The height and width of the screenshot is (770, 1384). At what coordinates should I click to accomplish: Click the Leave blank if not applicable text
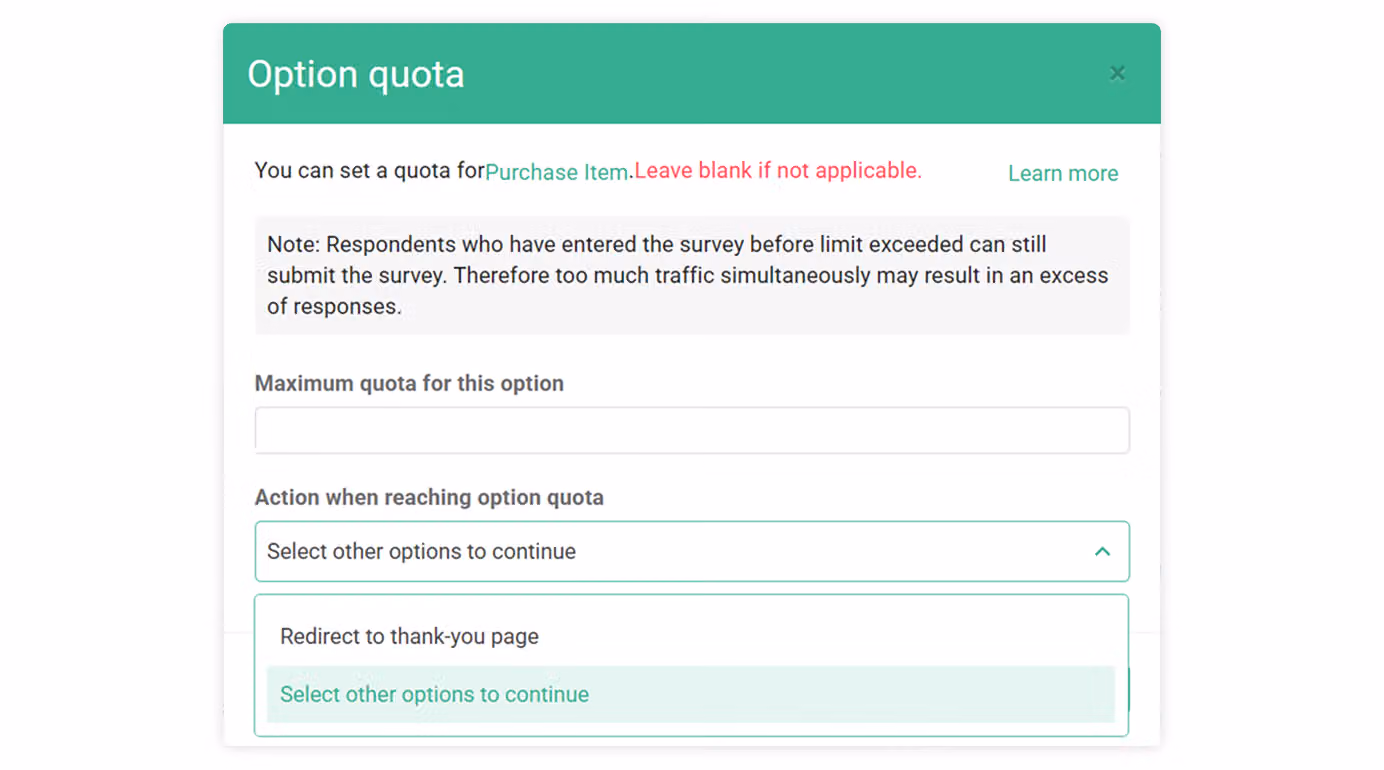coord(778,170)
